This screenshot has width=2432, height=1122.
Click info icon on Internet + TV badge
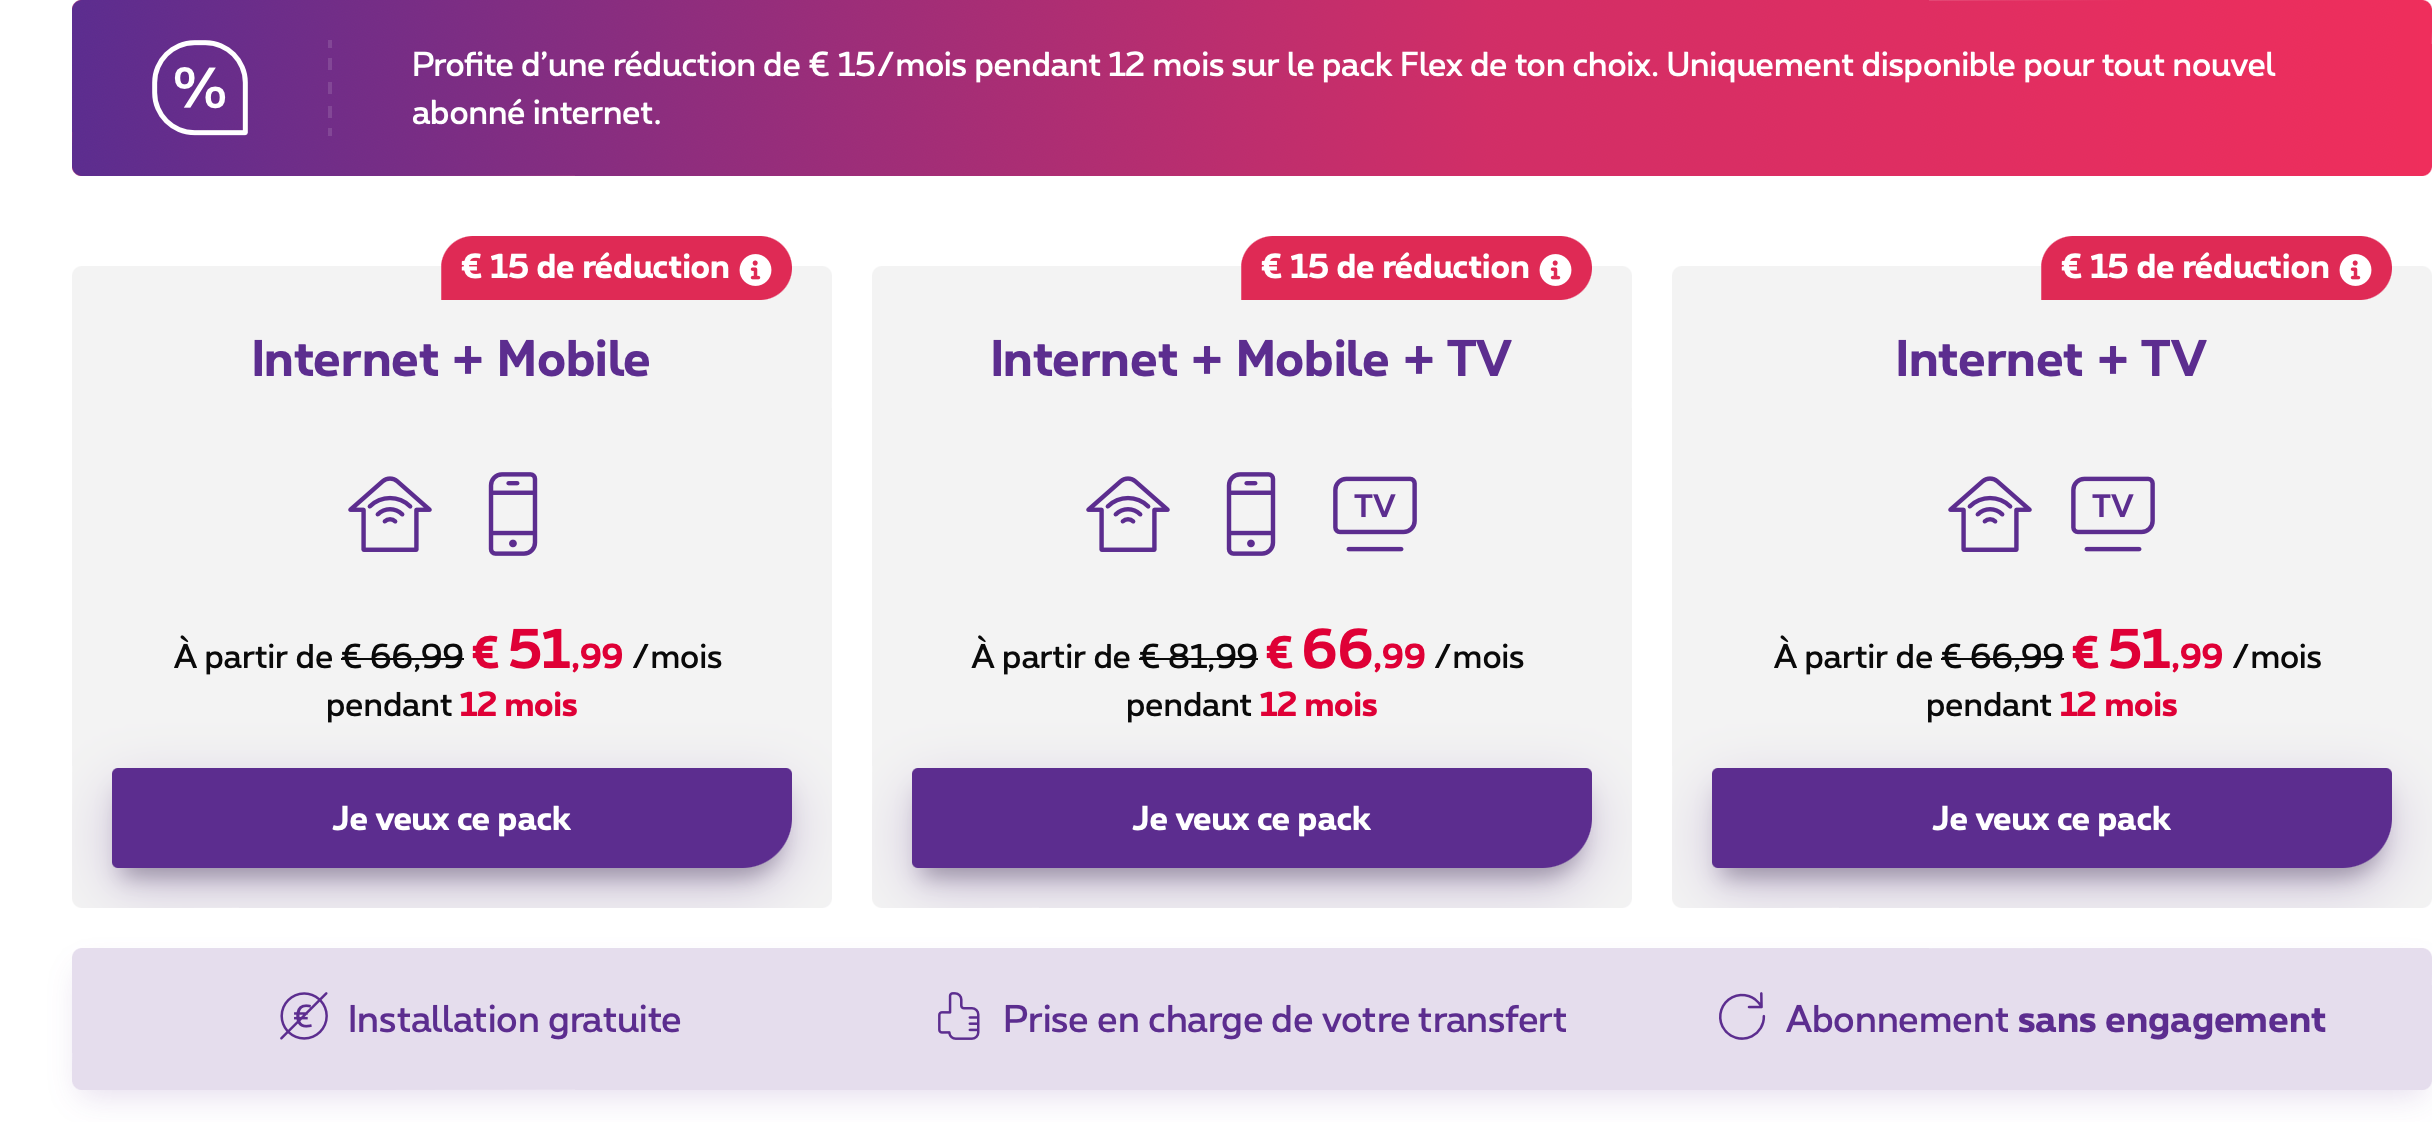tap(2355, 269)
